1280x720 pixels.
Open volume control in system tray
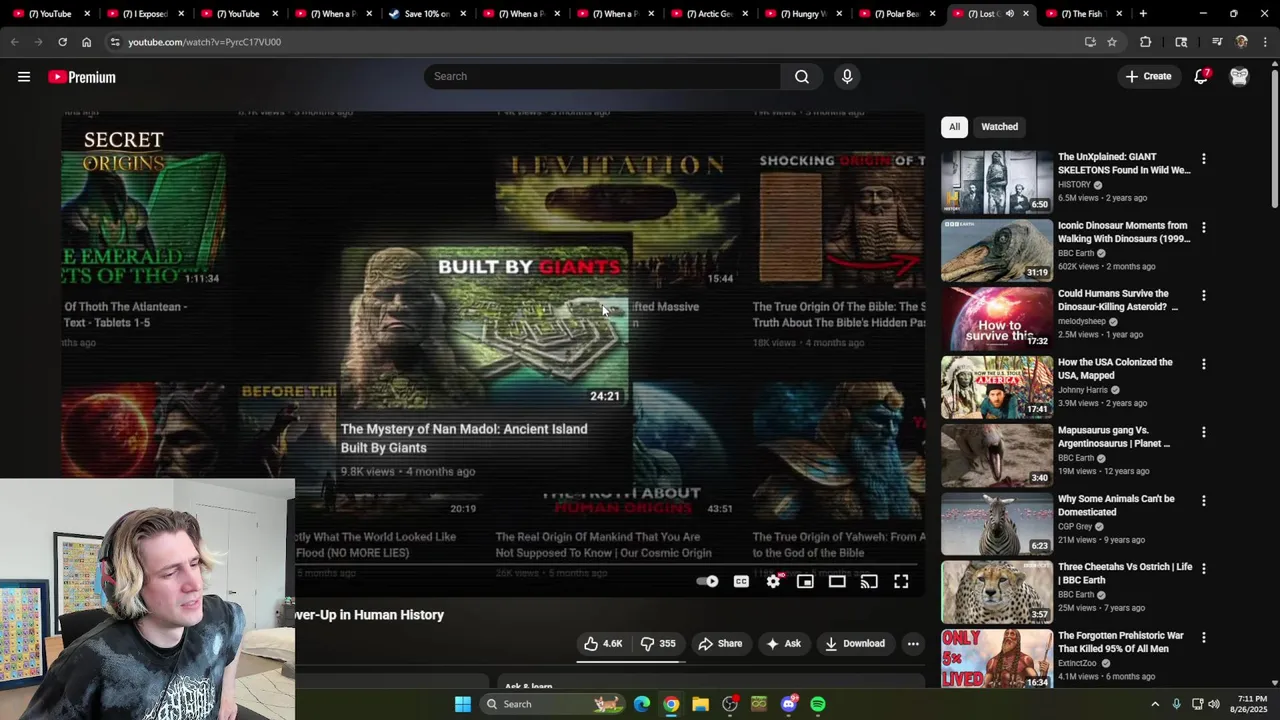1214,704
